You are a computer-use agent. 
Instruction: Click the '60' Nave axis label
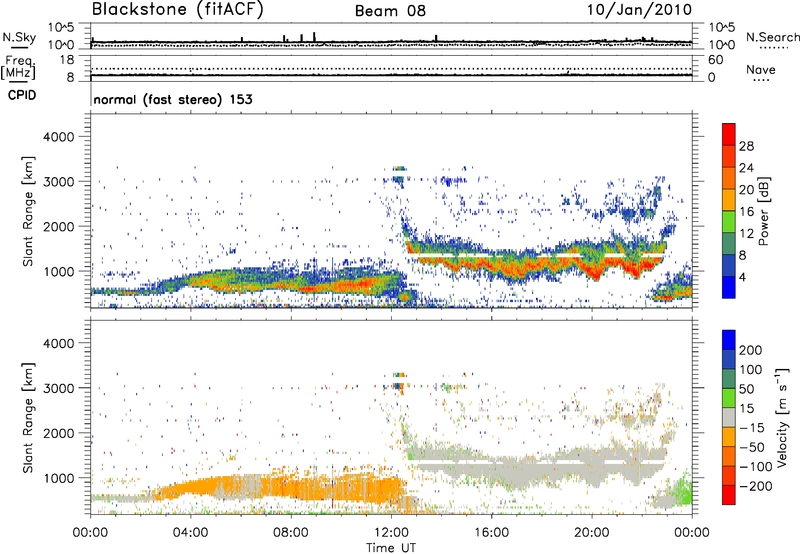click(715, 60)
